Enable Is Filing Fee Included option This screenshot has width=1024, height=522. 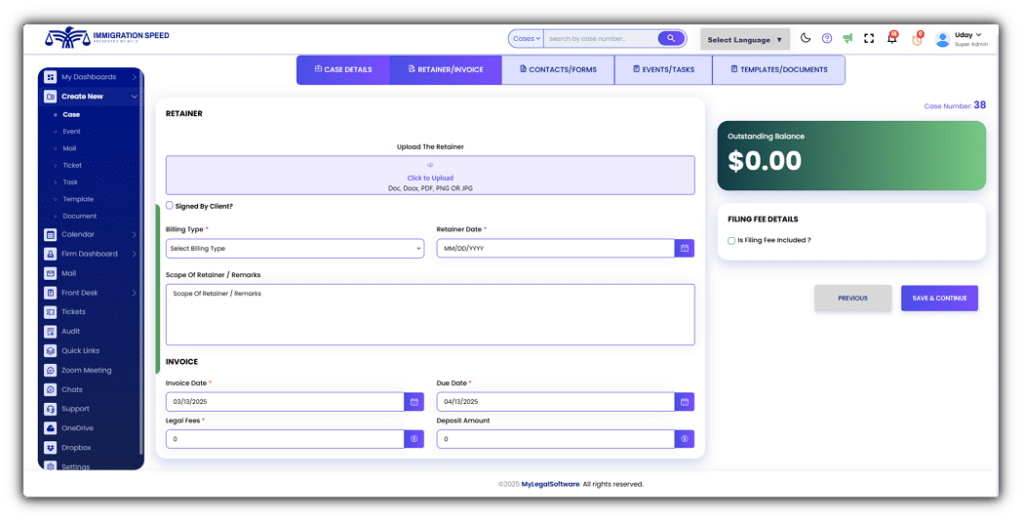coord(731,240)
